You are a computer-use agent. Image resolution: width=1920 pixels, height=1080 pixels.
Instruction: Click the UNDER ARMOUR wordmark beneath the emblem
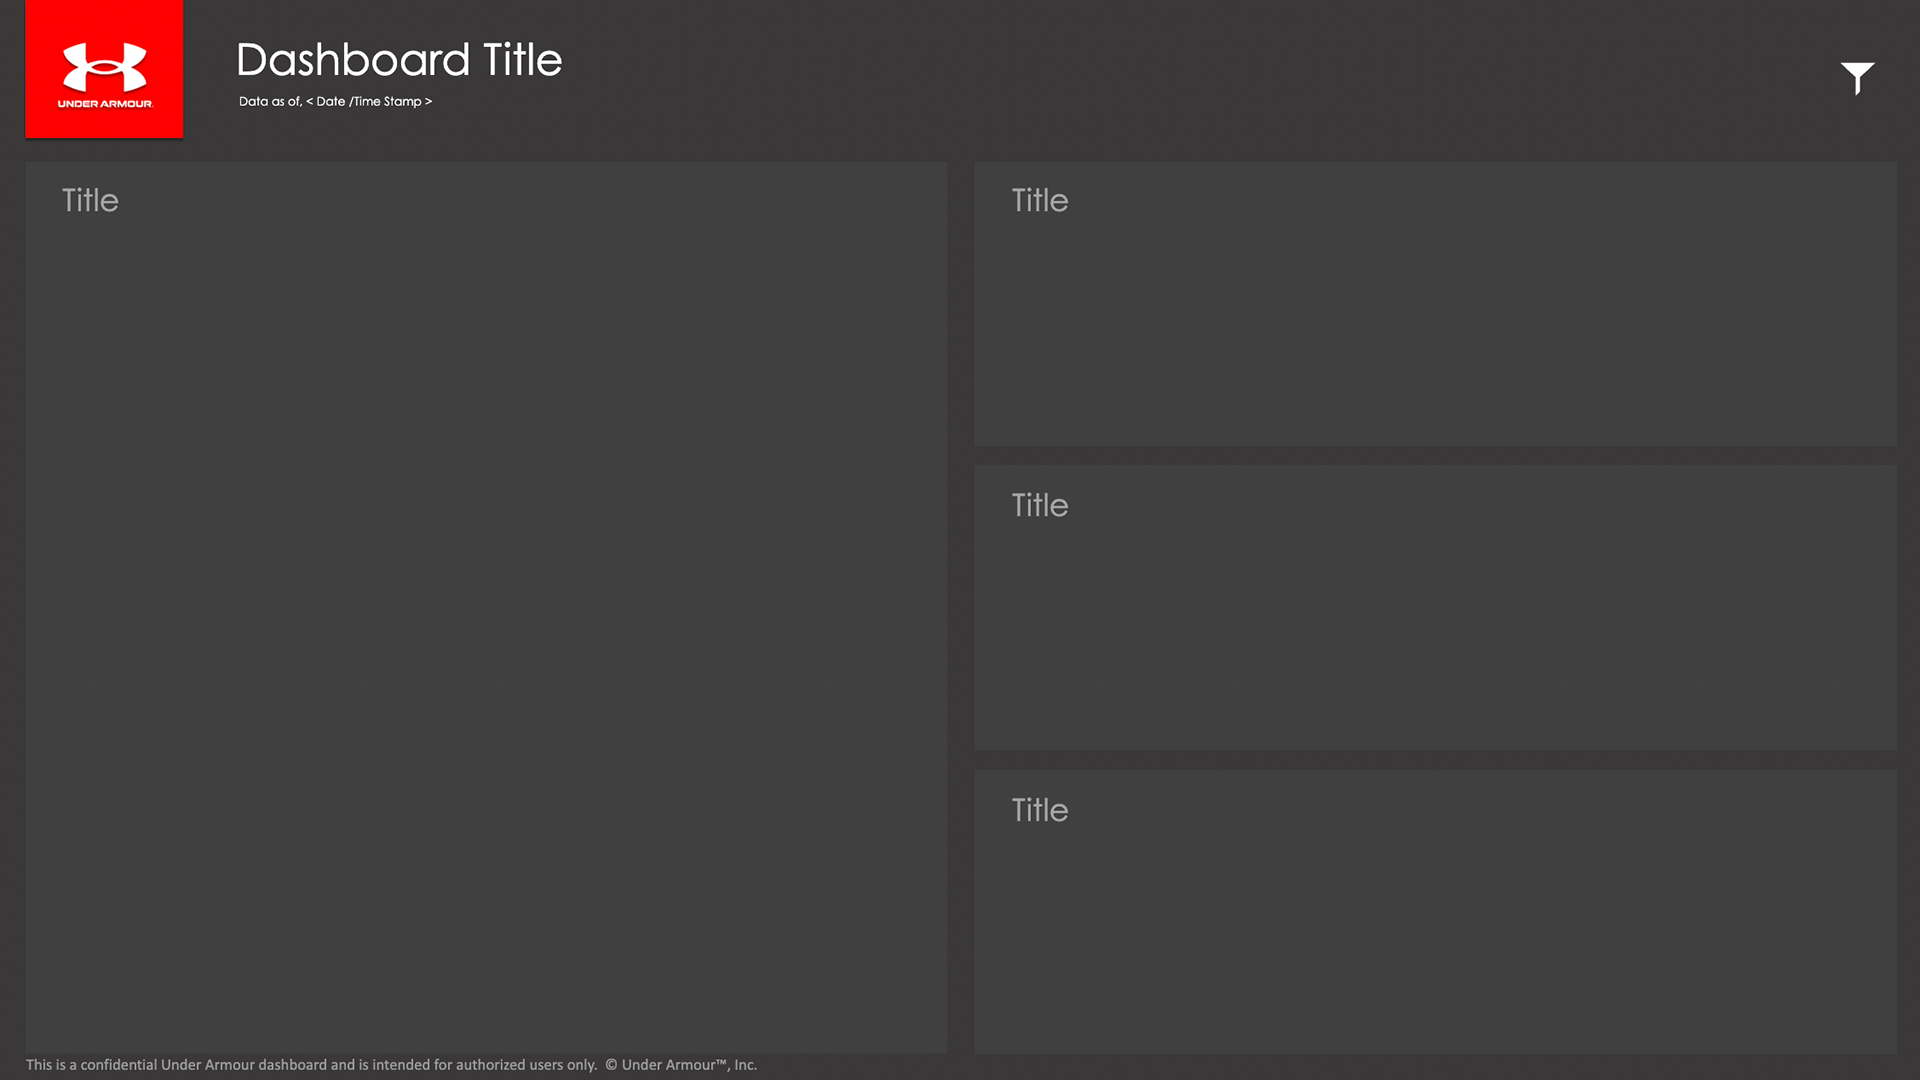pos(104,104)
